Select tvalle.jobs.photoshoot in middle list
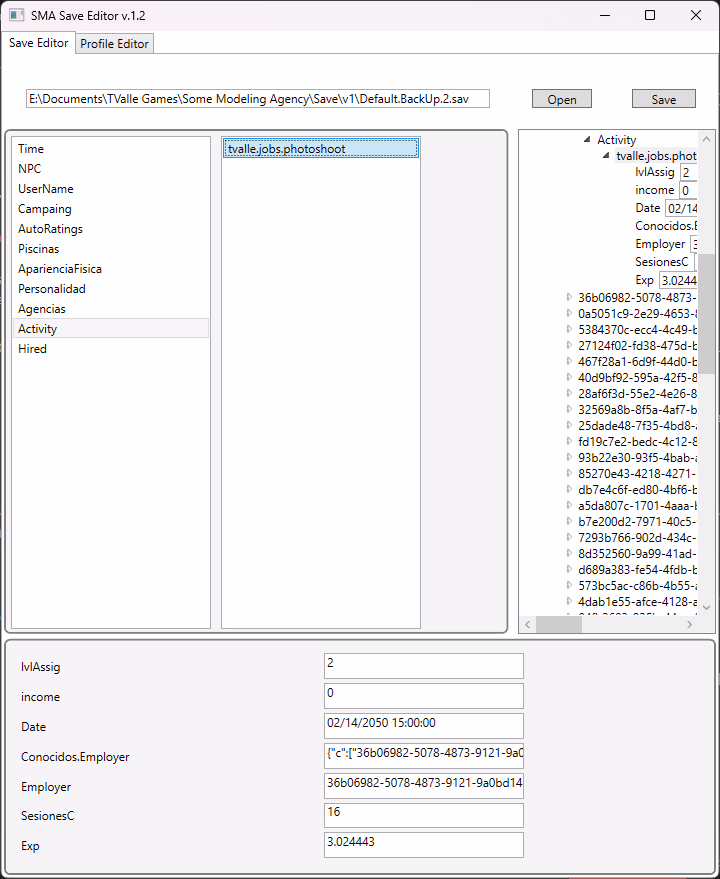720x879 pixels. (320, 149)
